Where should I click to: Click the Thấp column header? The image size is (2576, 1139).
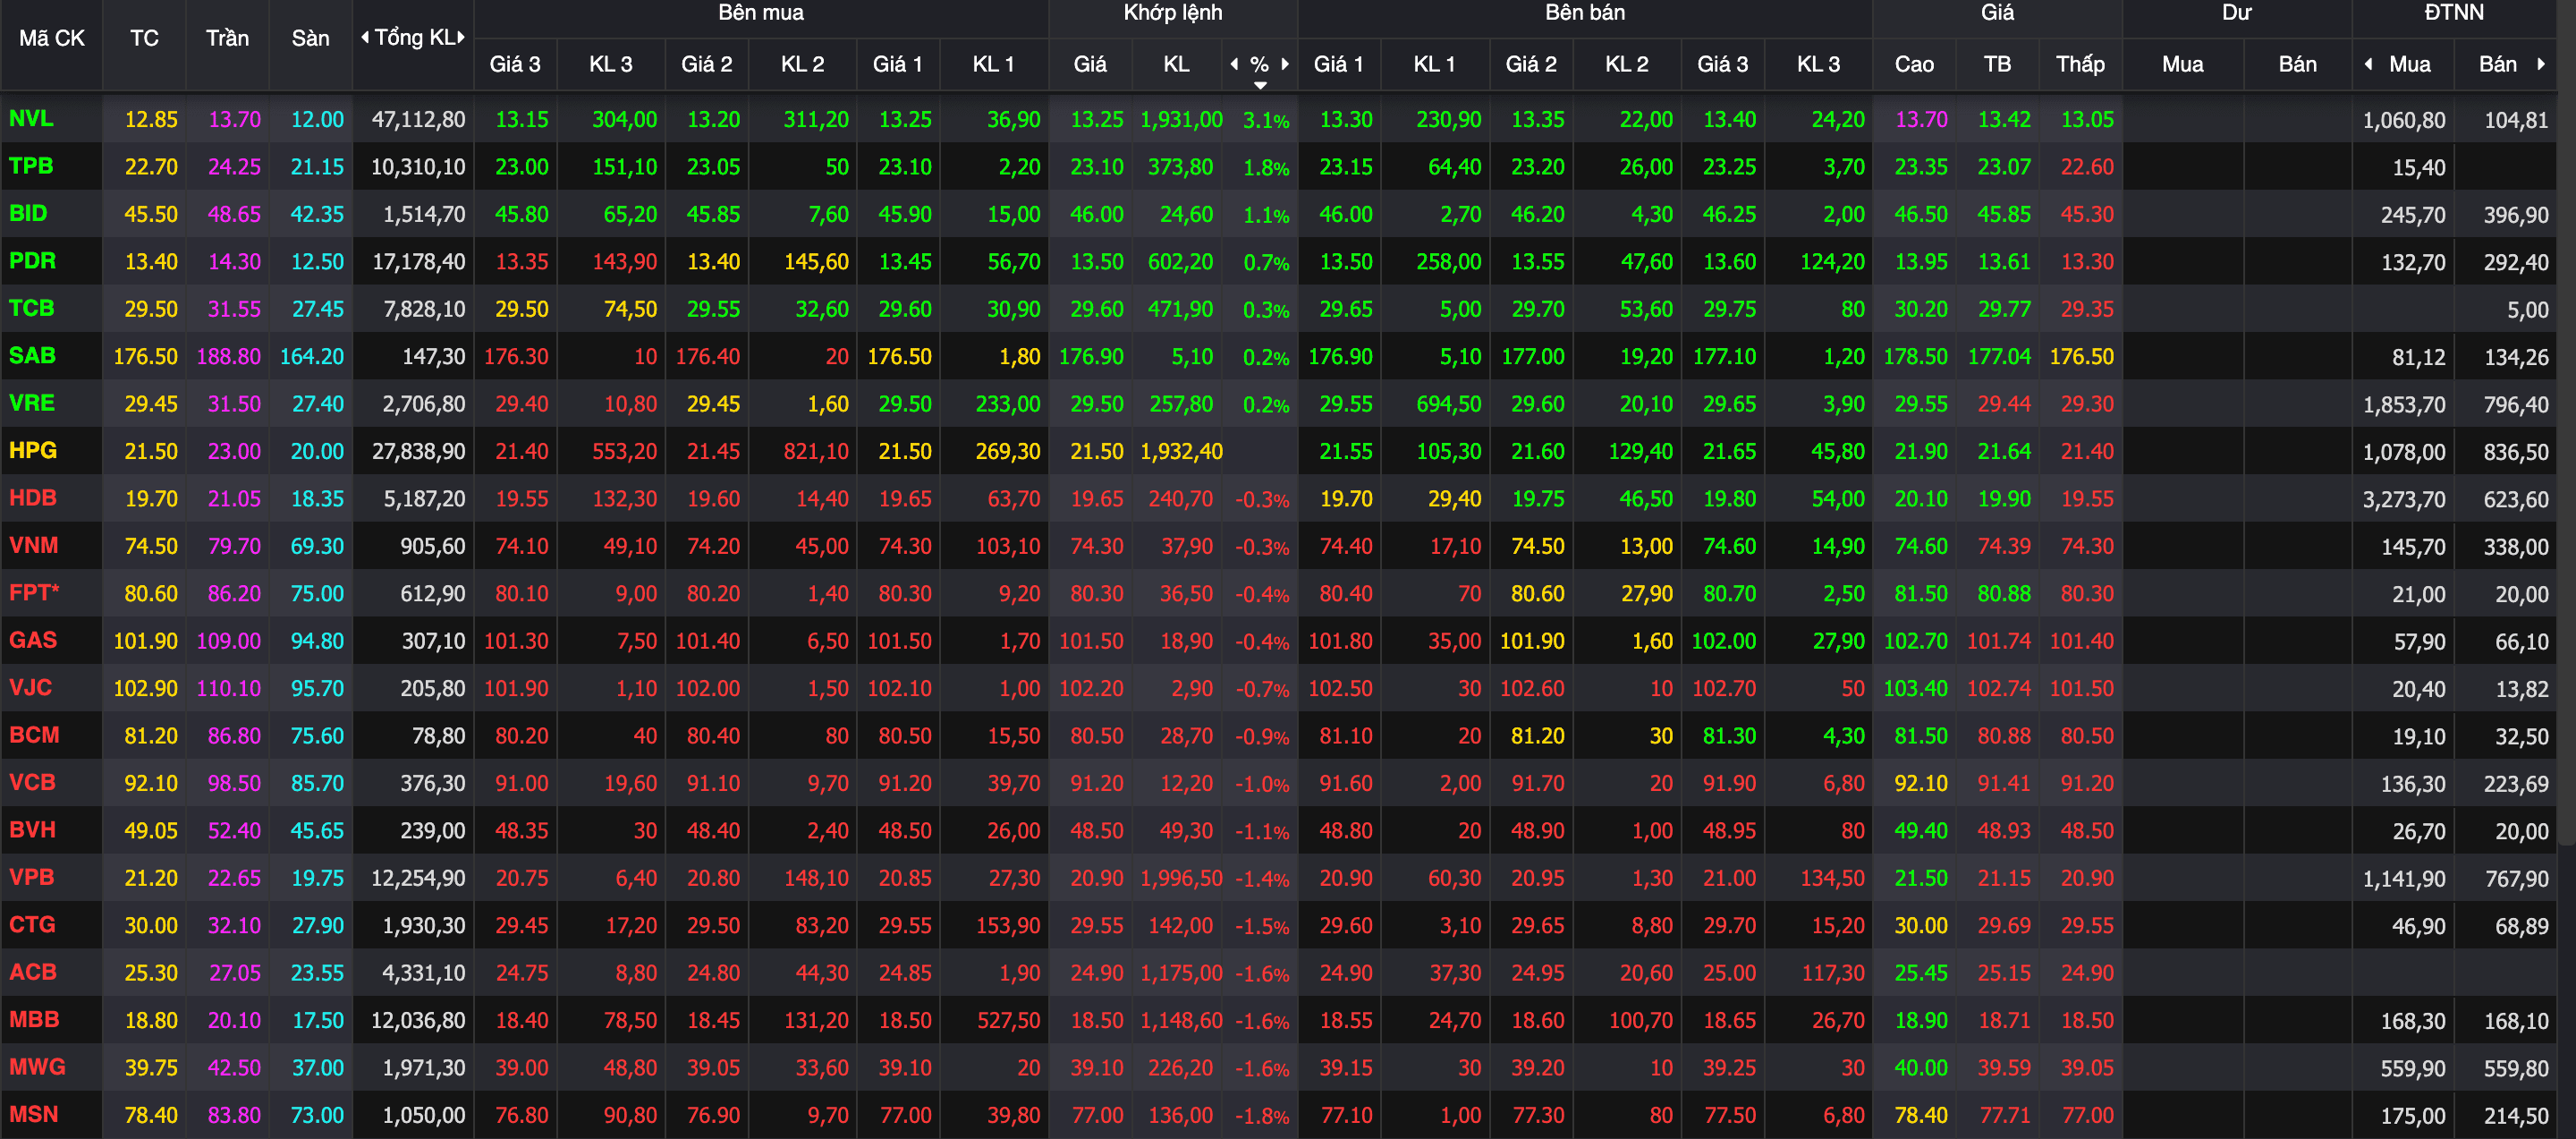2080,64
